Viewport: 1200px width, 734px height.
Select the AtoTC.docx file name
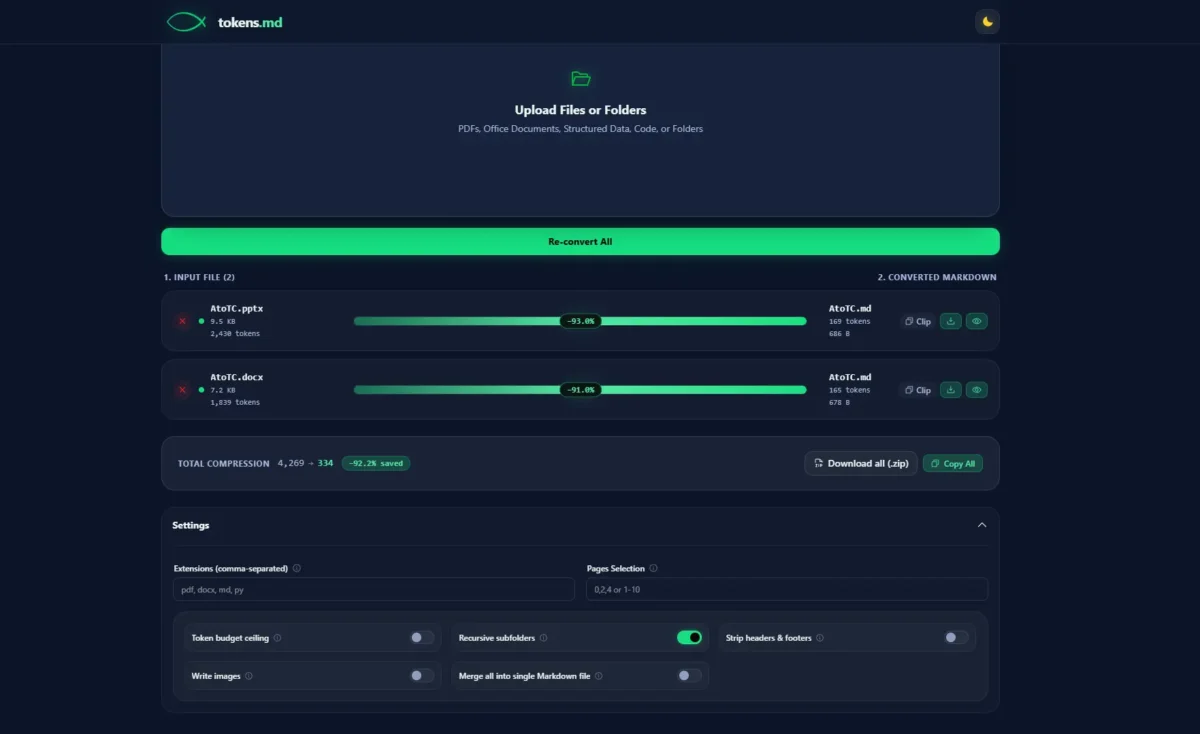pyautogui.click(x=237, y=377)
